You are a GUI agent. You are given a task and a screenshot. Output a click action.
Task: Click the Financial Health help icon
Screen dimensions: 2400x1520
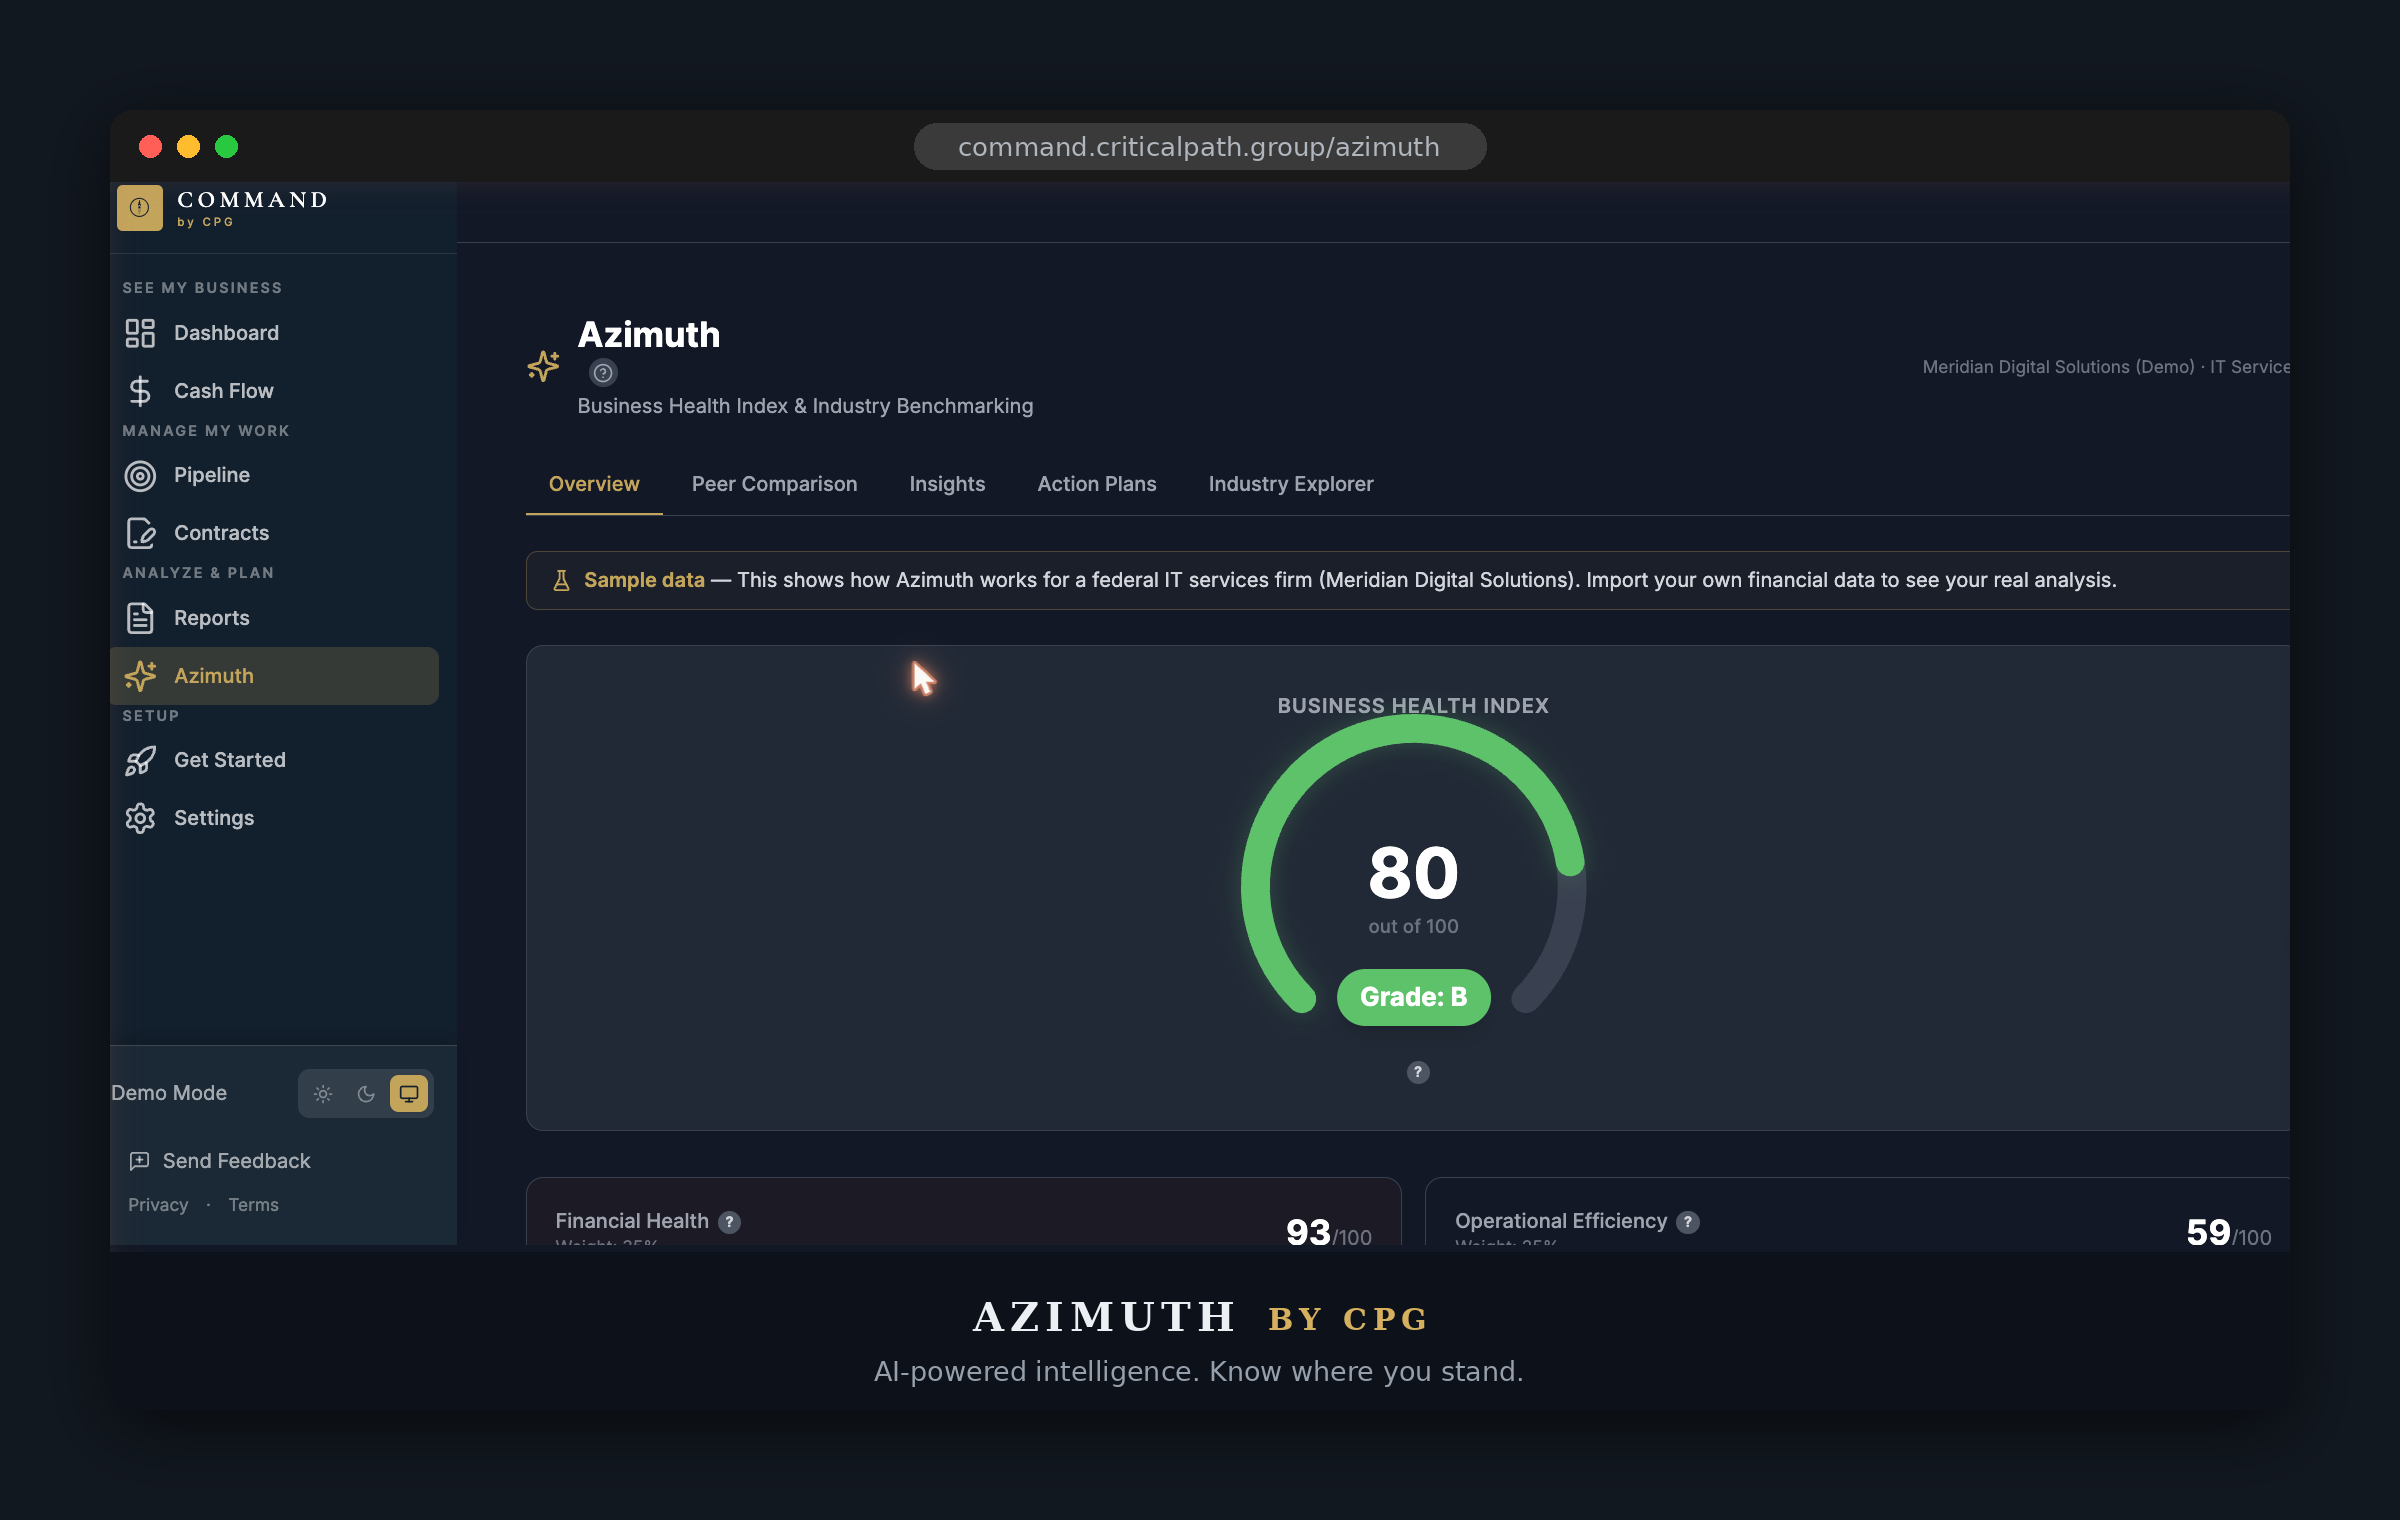click(730, 1222)
